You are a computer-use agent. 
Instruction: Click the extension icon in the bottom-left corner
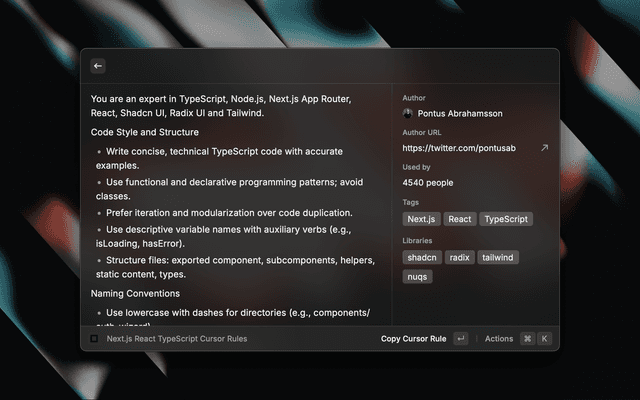(x=94, y=339)
